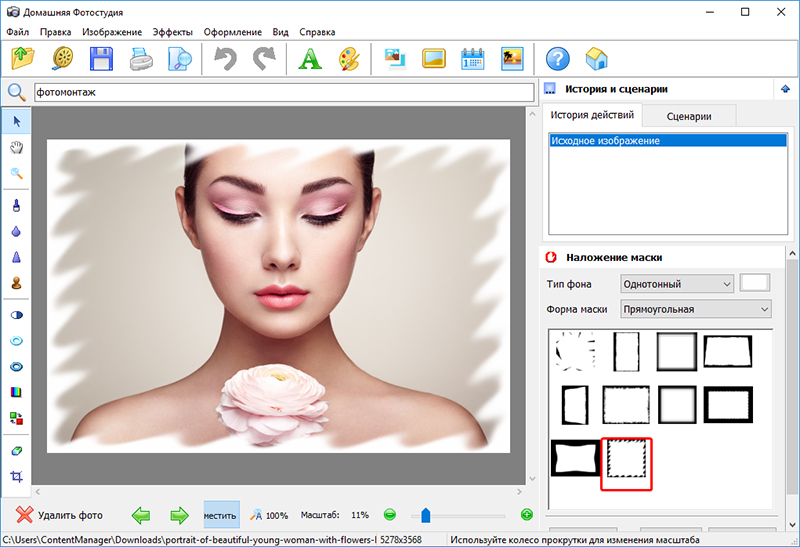This screenshot has width=800, height=547.
Task: Select the zoom magnifier tool in sidebar
Action: click(16, 173)
